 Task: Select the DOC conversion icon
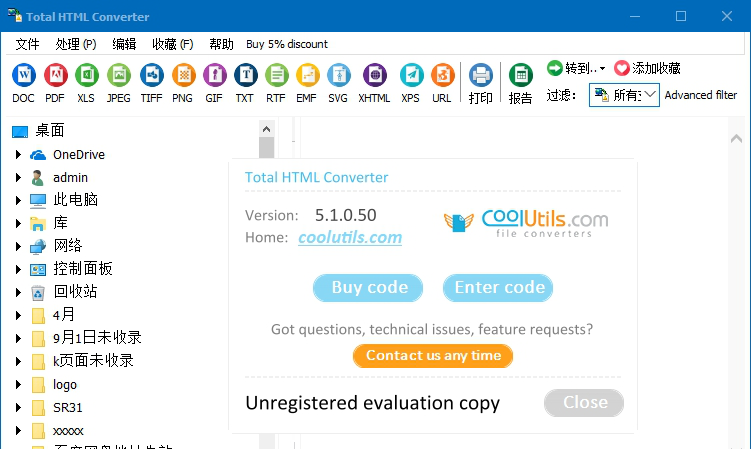[x=23, y=75]
